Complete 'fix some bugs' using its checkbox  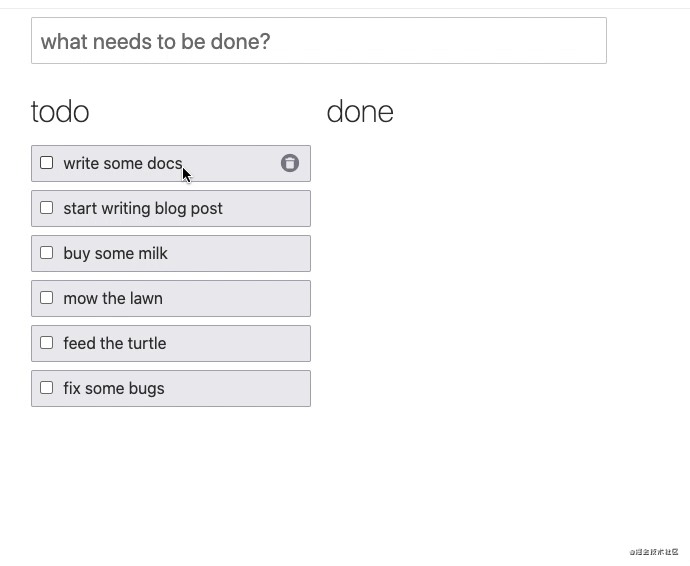point(46,387)
